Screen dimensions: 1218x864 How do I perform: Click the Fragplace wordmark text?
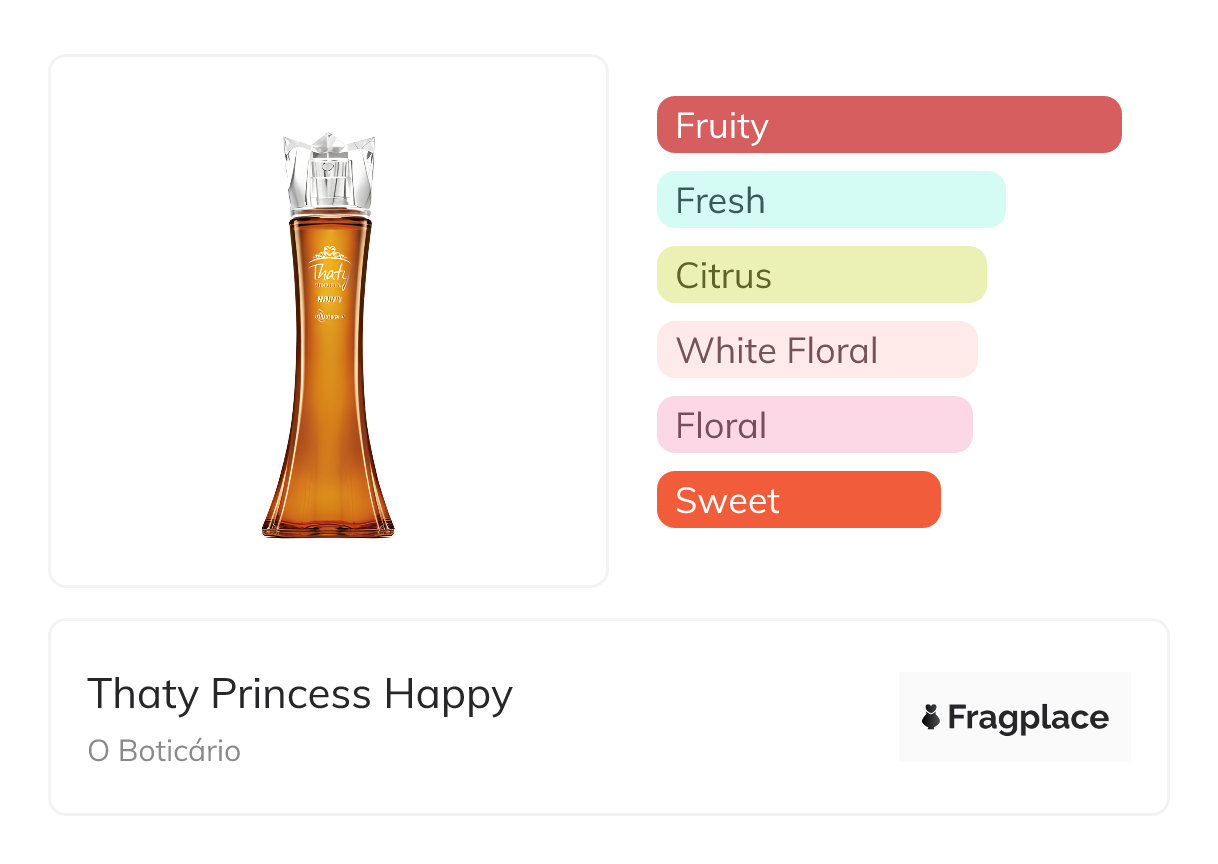1028,718
